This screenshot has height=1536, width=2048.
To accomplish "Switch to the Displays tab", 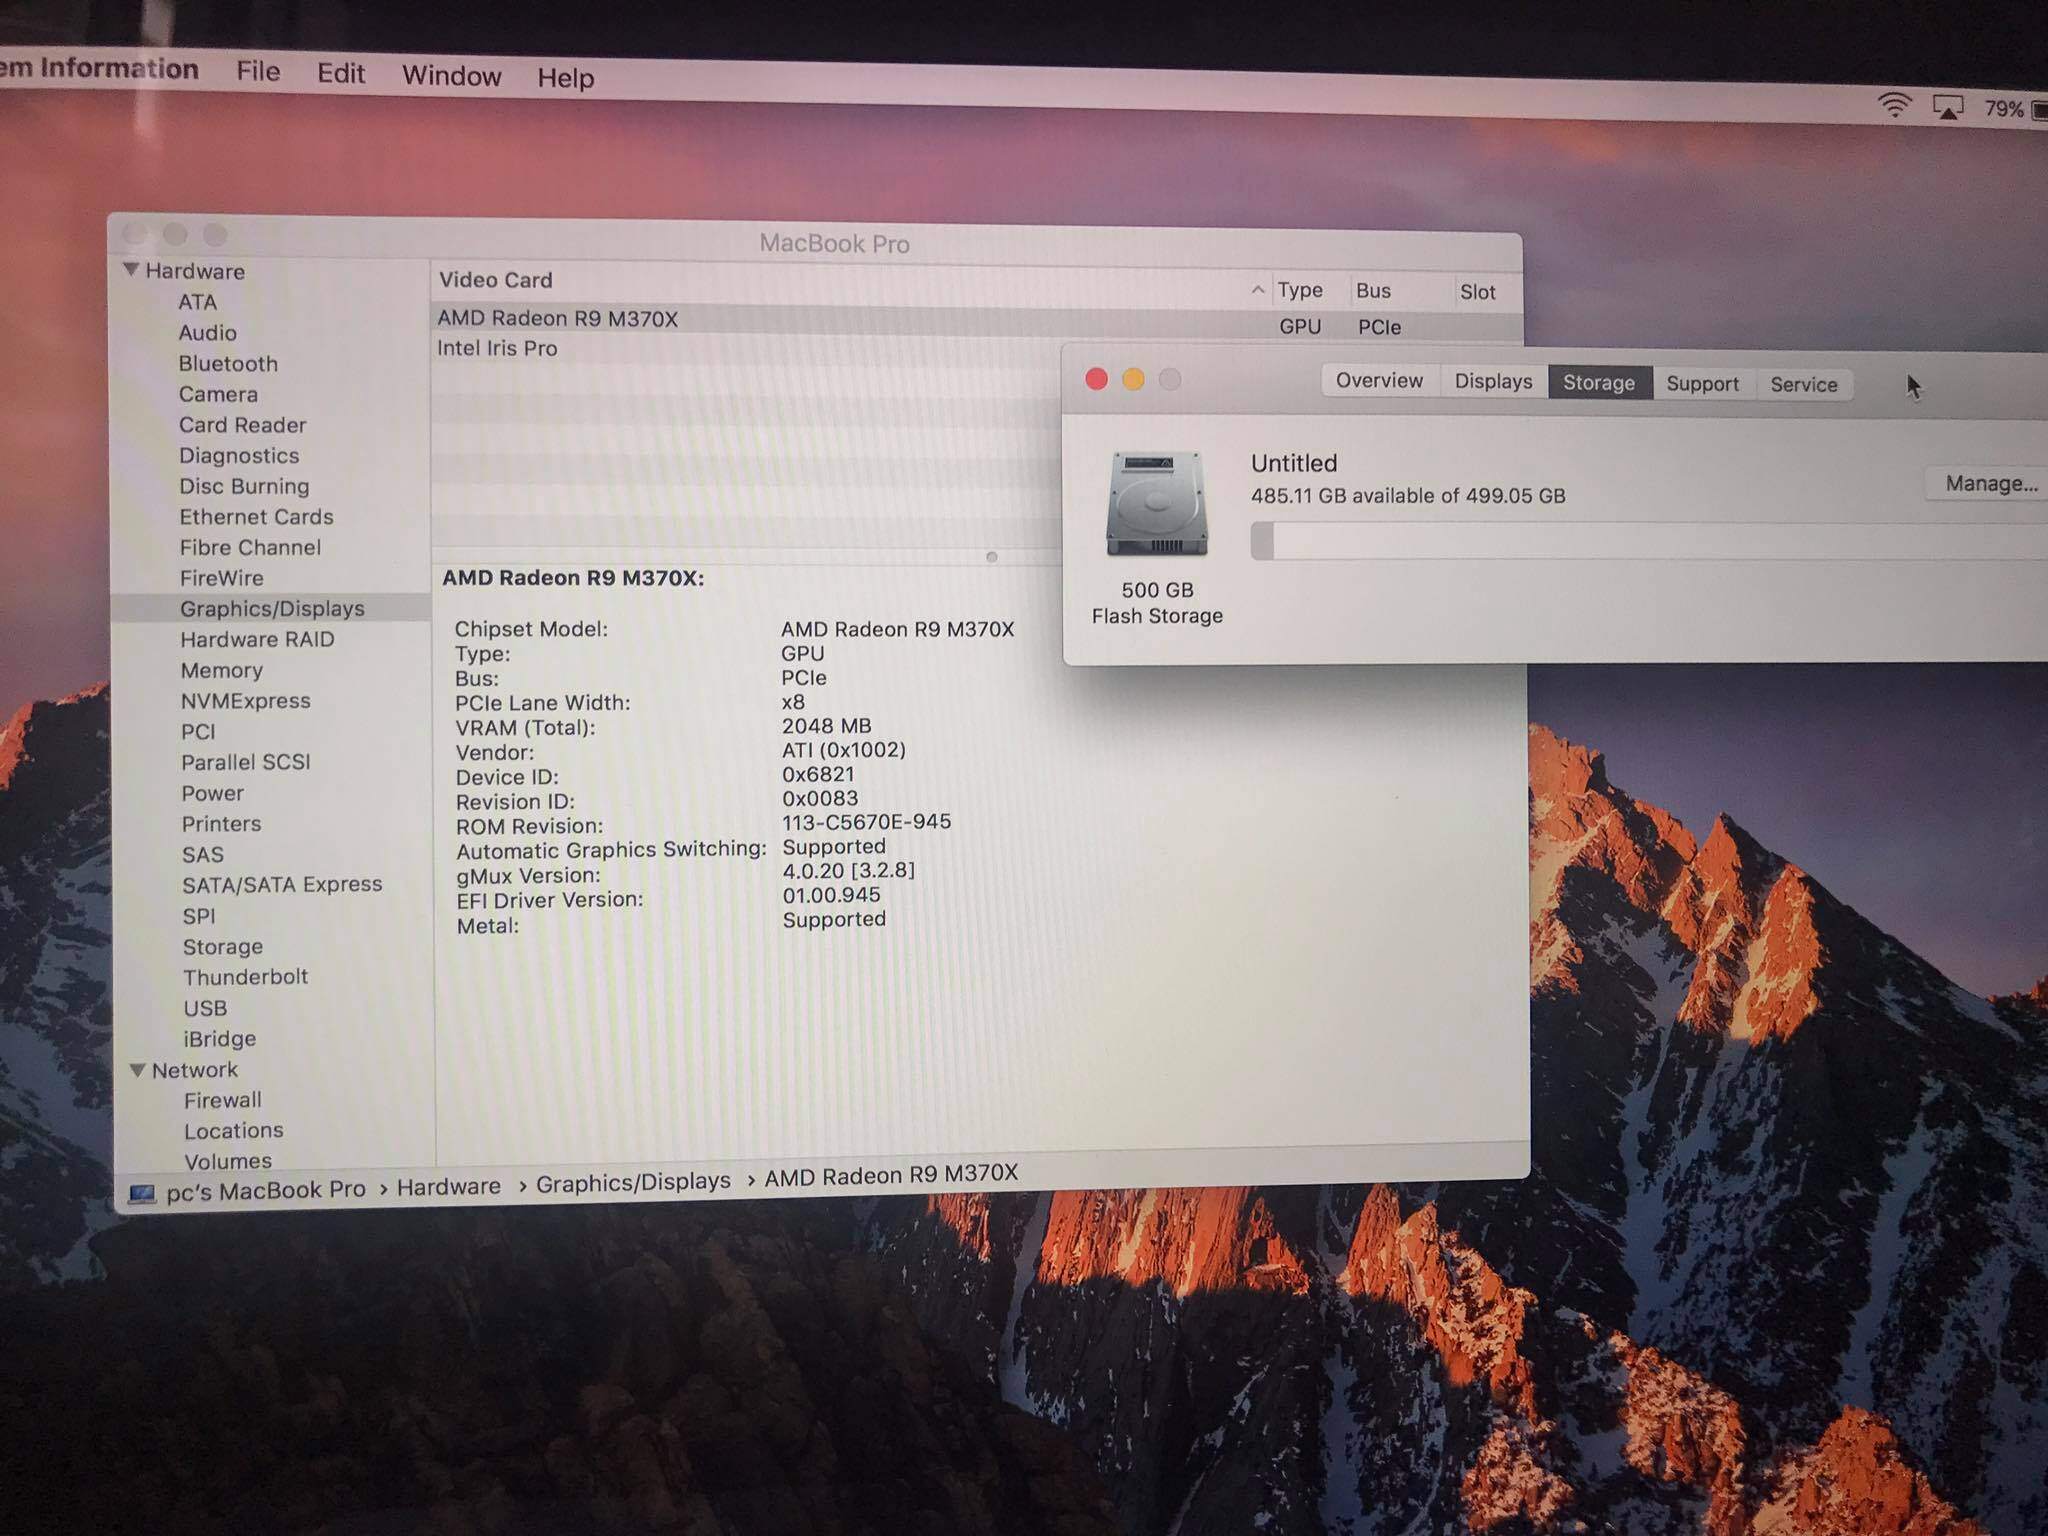I will pos(1492,382).
